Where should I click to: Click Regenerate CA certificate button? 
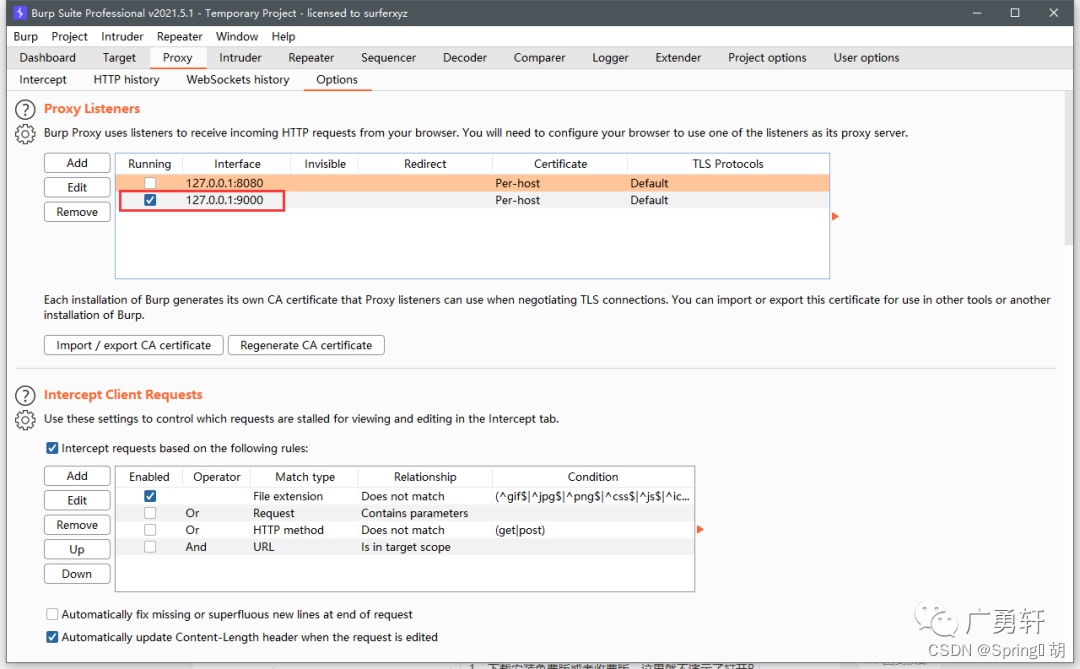pos(306,345)
